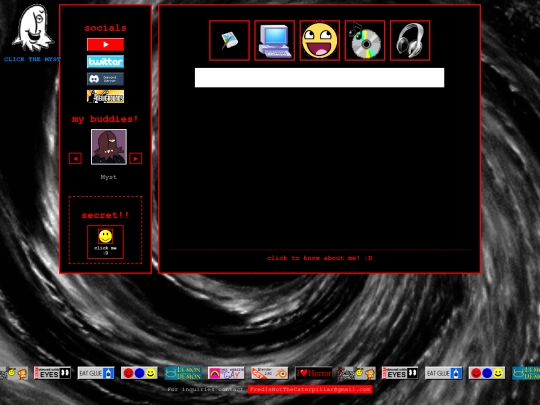
Task: Open the 'this website is gay' rainbow badge
Action: (226, 373)
